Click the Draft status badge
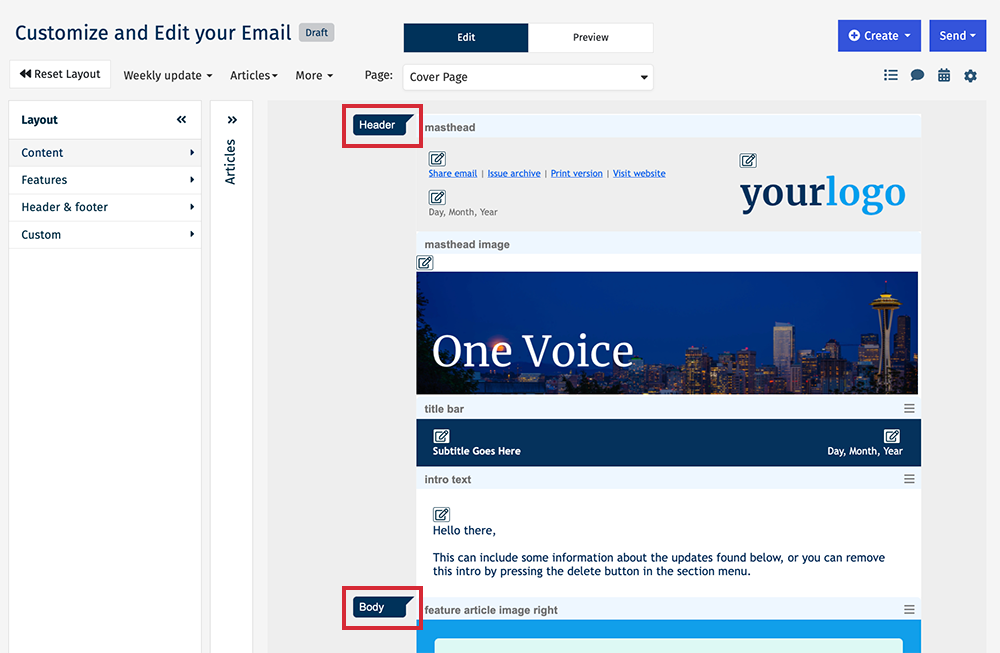 click(316, 33)
